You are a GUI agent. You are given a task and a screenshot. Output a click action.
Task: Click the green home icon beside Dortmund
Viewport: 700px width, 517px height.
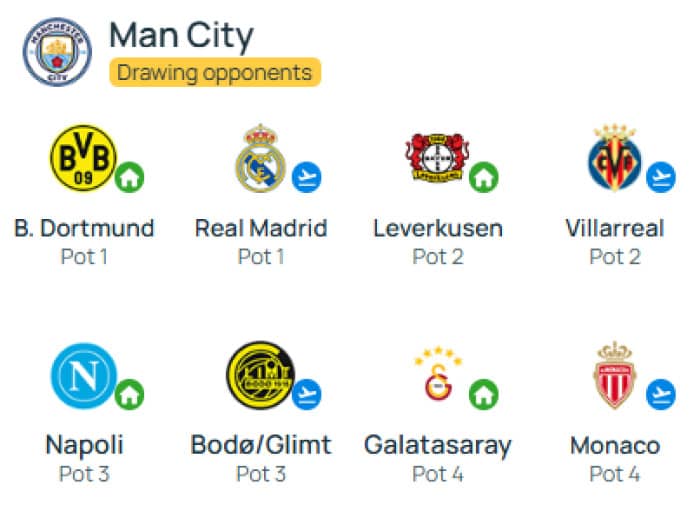129,177
